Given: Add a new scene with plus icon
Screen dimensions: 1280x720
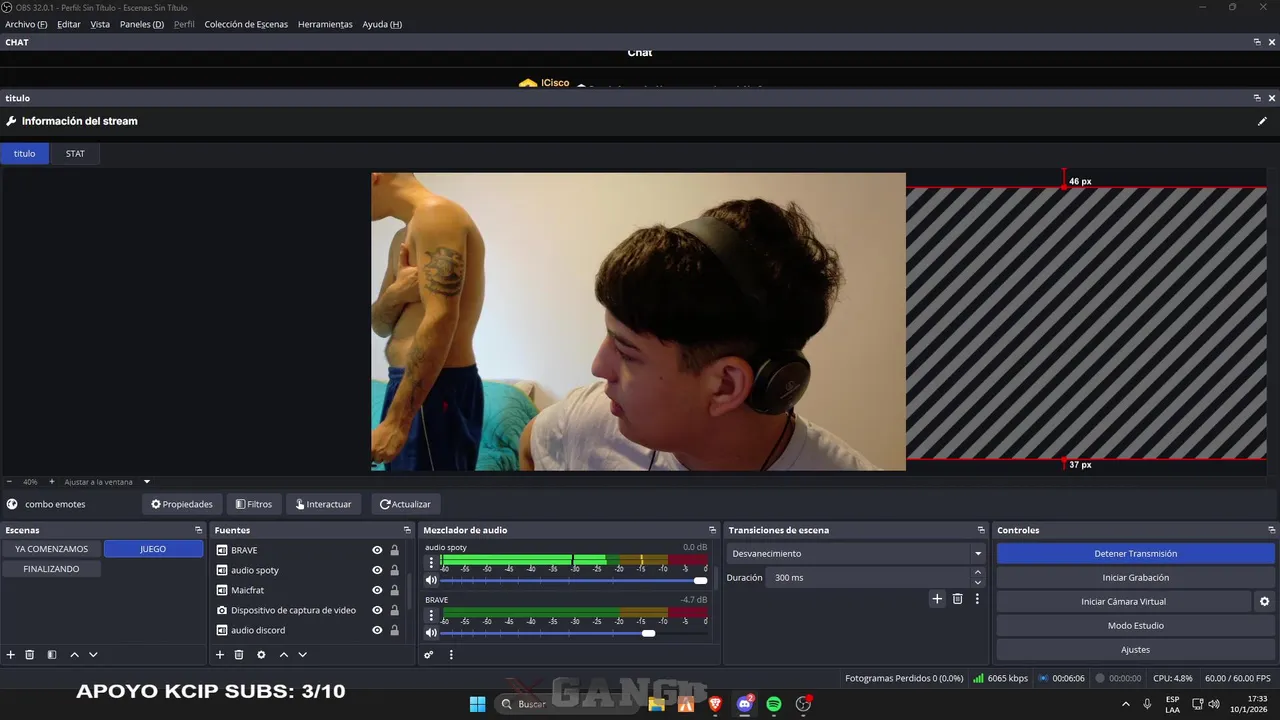Looking at the screenshot, I should 11,655.
